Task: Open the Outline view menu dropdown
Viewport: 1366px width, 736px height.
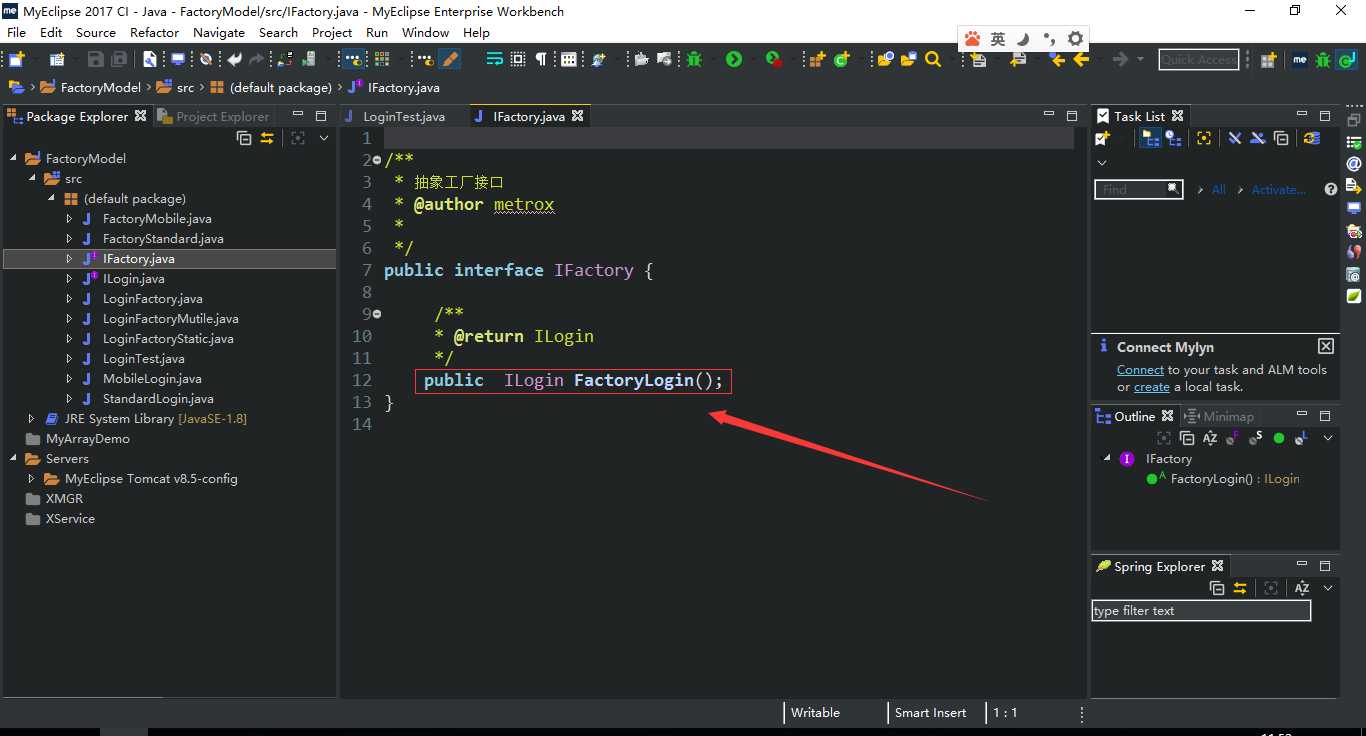Action: (1328, 438)
